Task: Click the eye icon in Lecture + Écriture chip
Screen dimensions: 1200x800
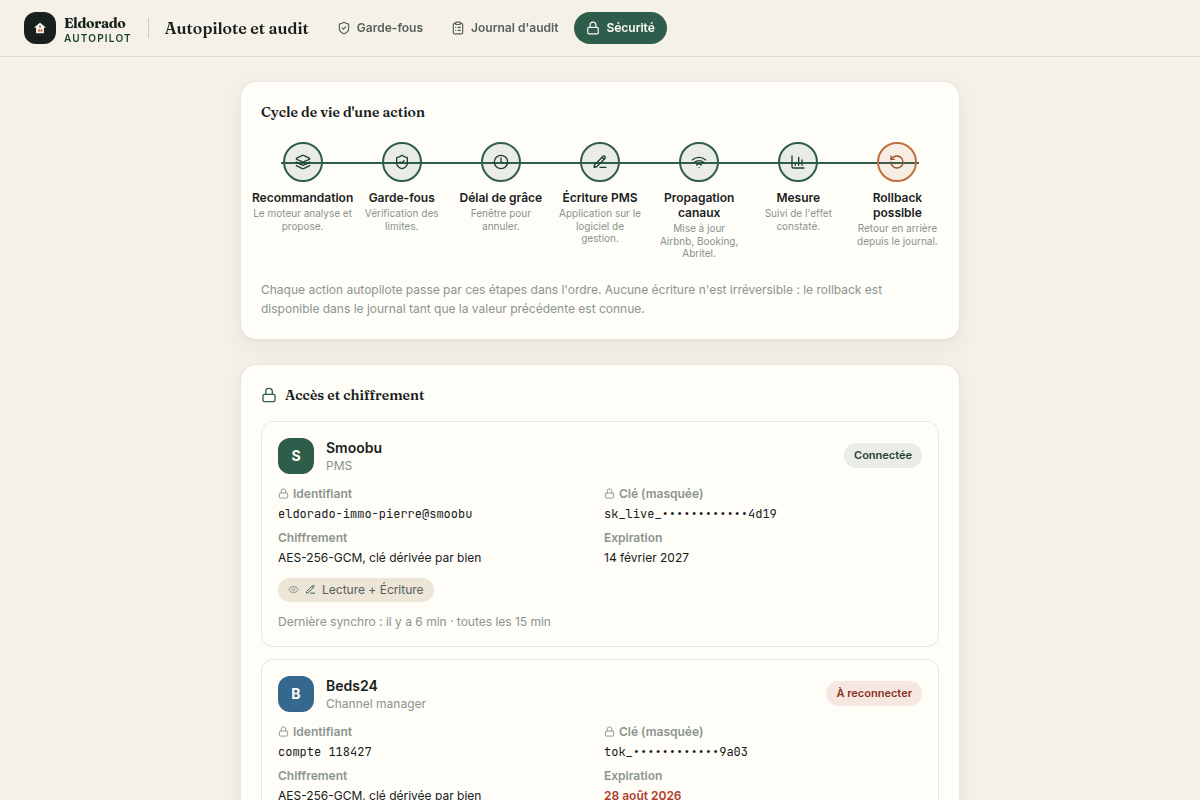Action: pos(294,590)
